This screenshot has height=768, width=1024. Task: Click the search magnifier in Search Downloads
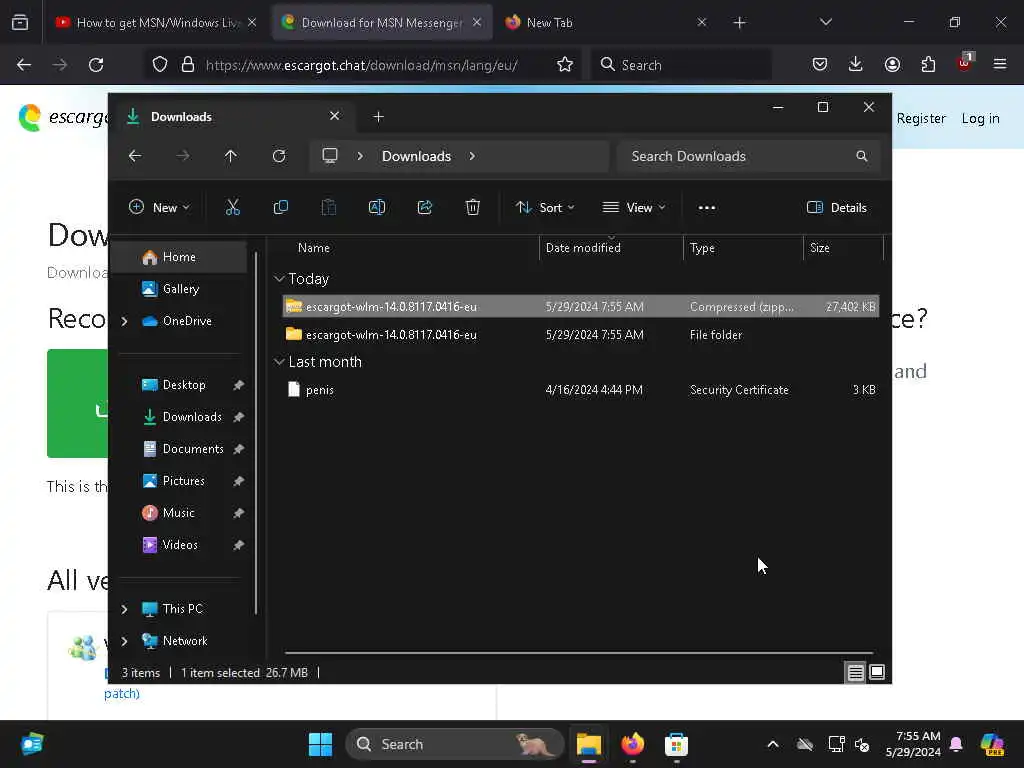[861, 156]
